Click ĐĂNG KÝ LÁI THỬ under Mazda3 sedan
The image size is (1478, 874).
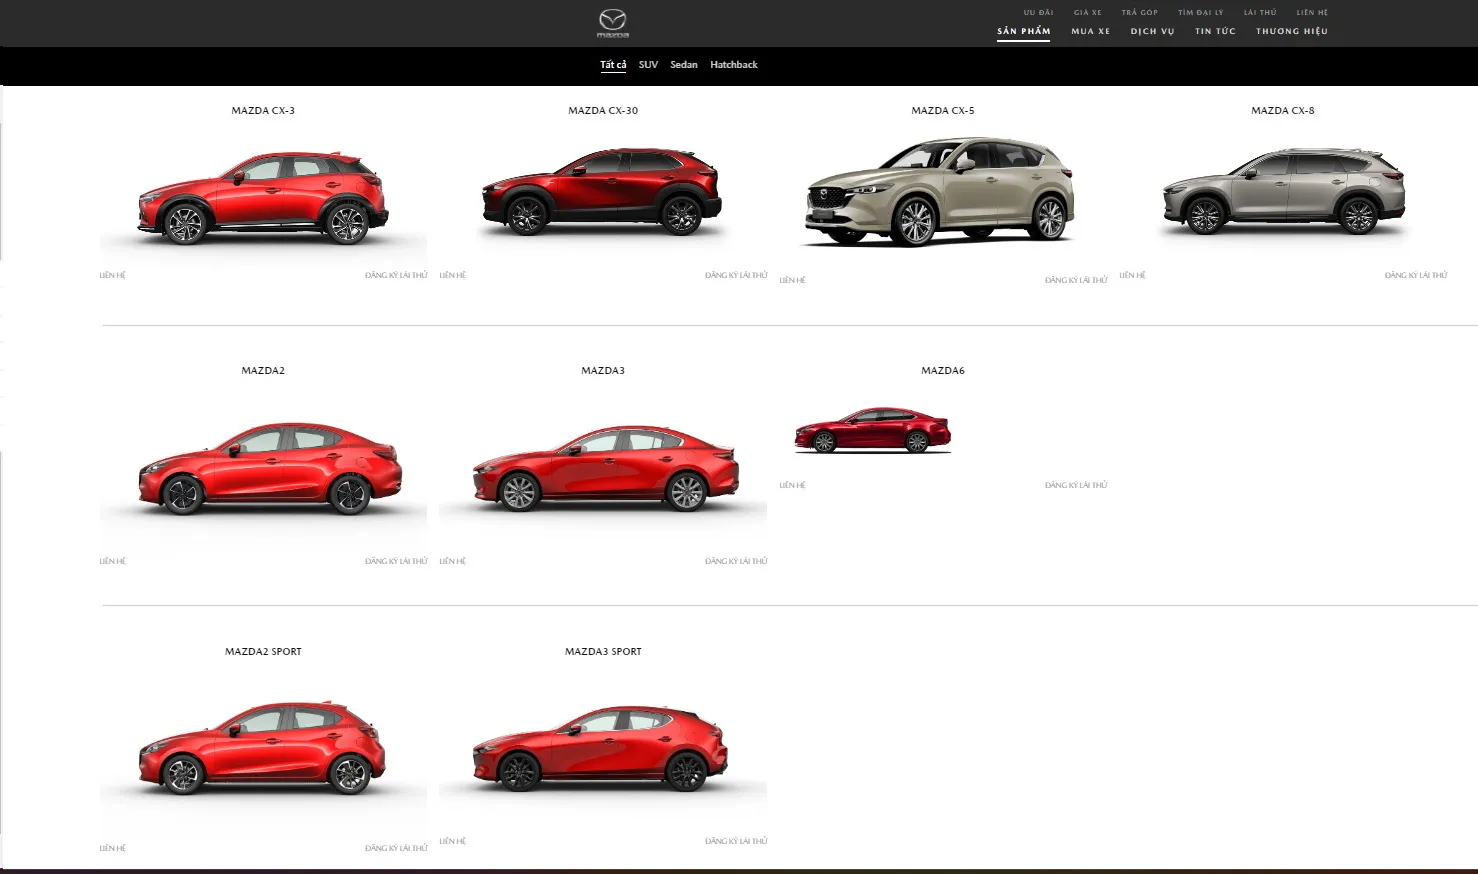(x=736, y=561)
